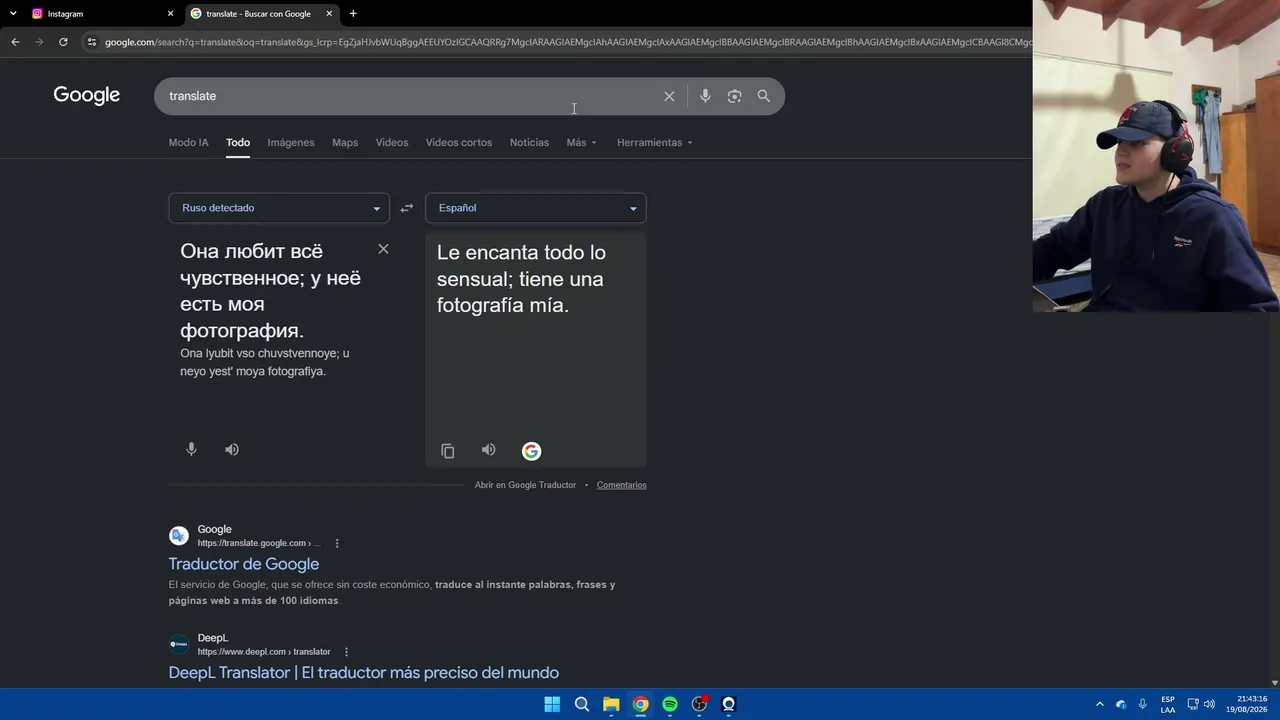Switch to the Instagram tab
Screen dimensions: 1280x720
coord(100,14)
